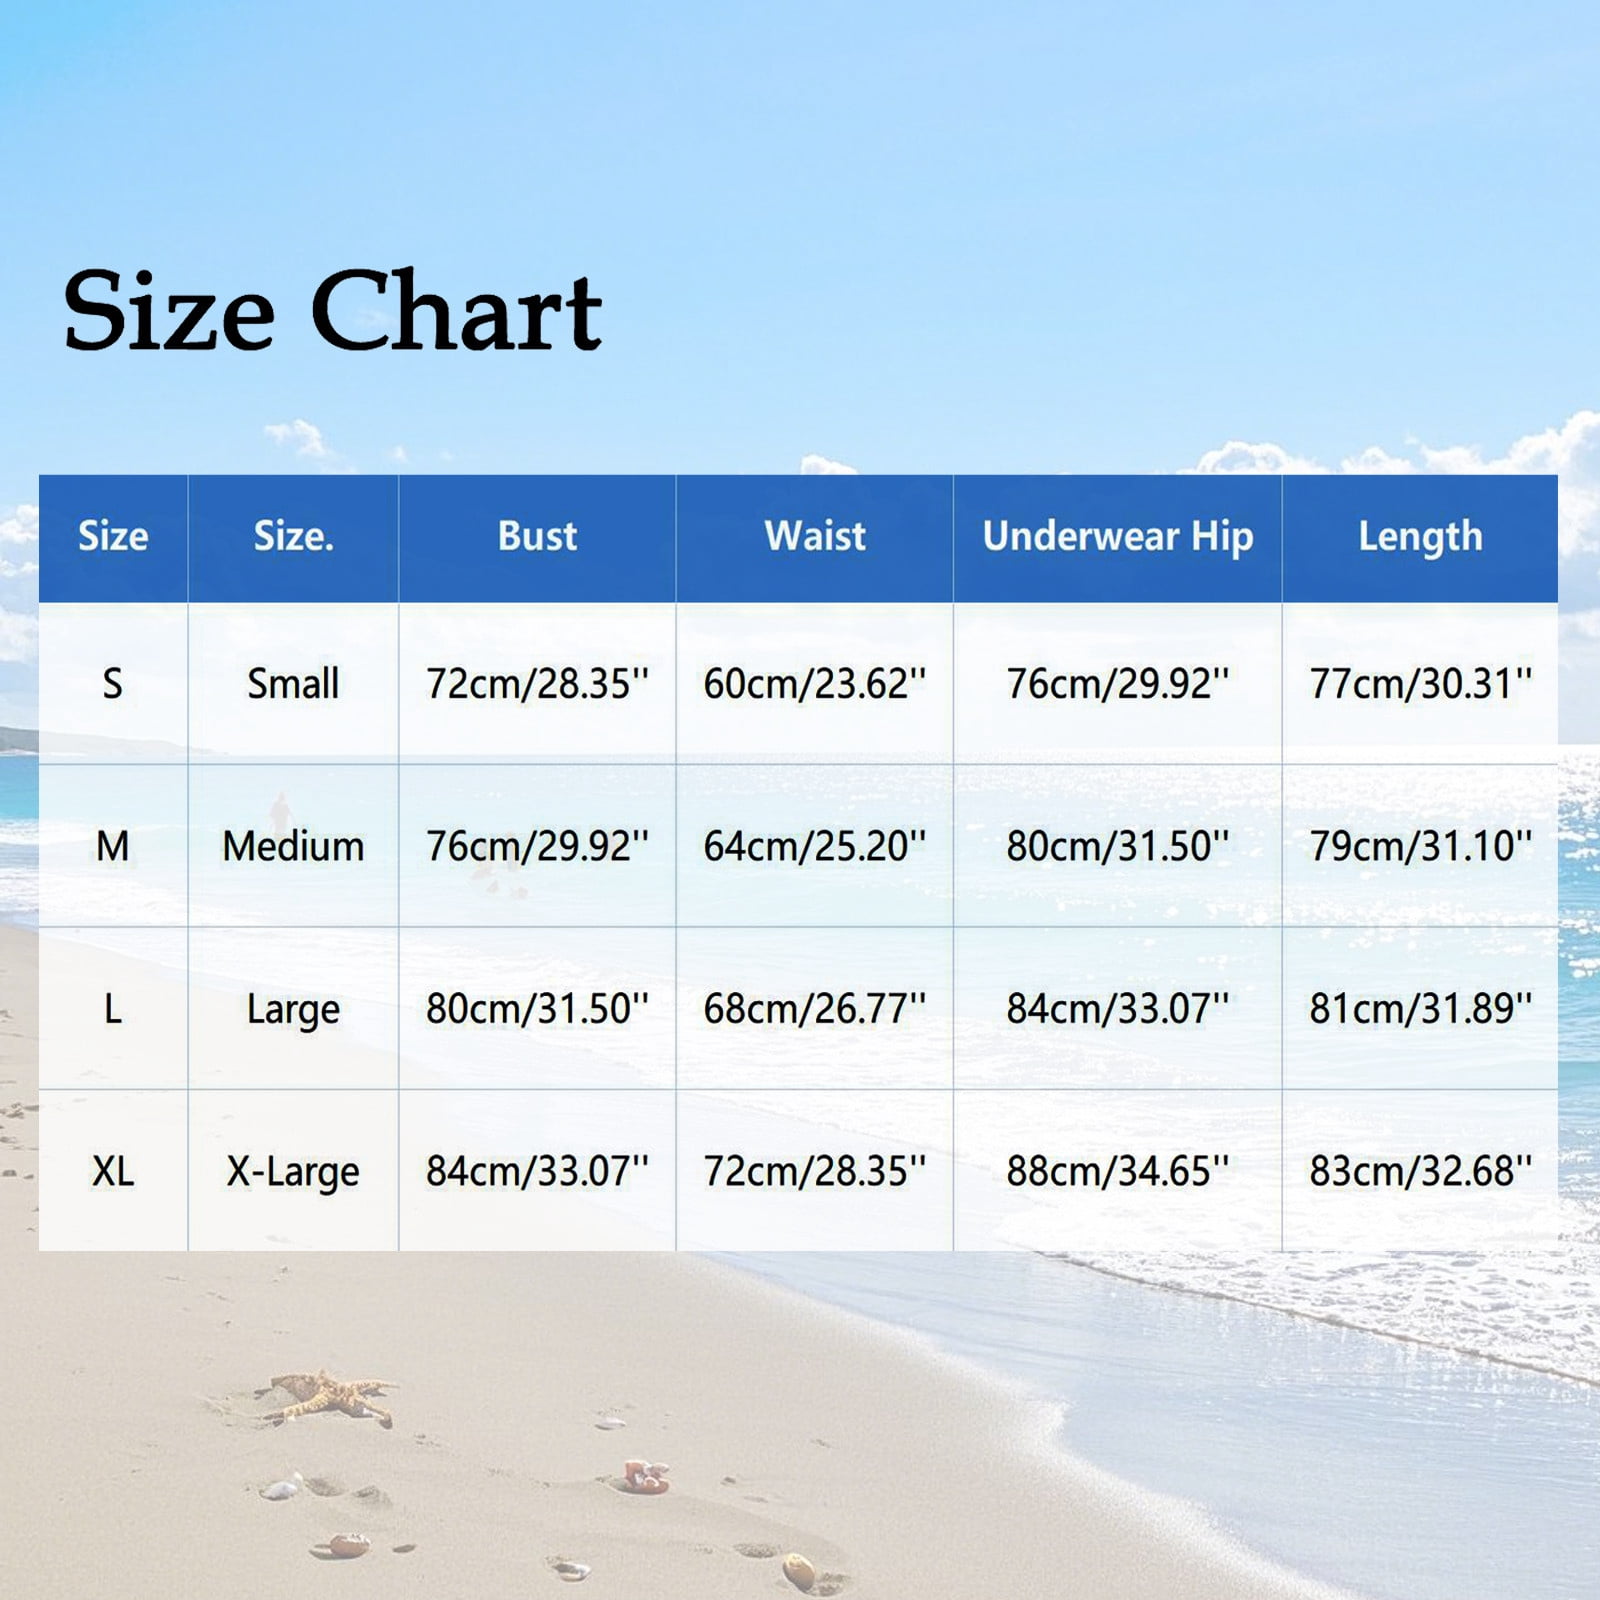The height and width of the screenshot is (1600, 1600).
Task: Select the XL size cell
Action: click(113, 1171)
